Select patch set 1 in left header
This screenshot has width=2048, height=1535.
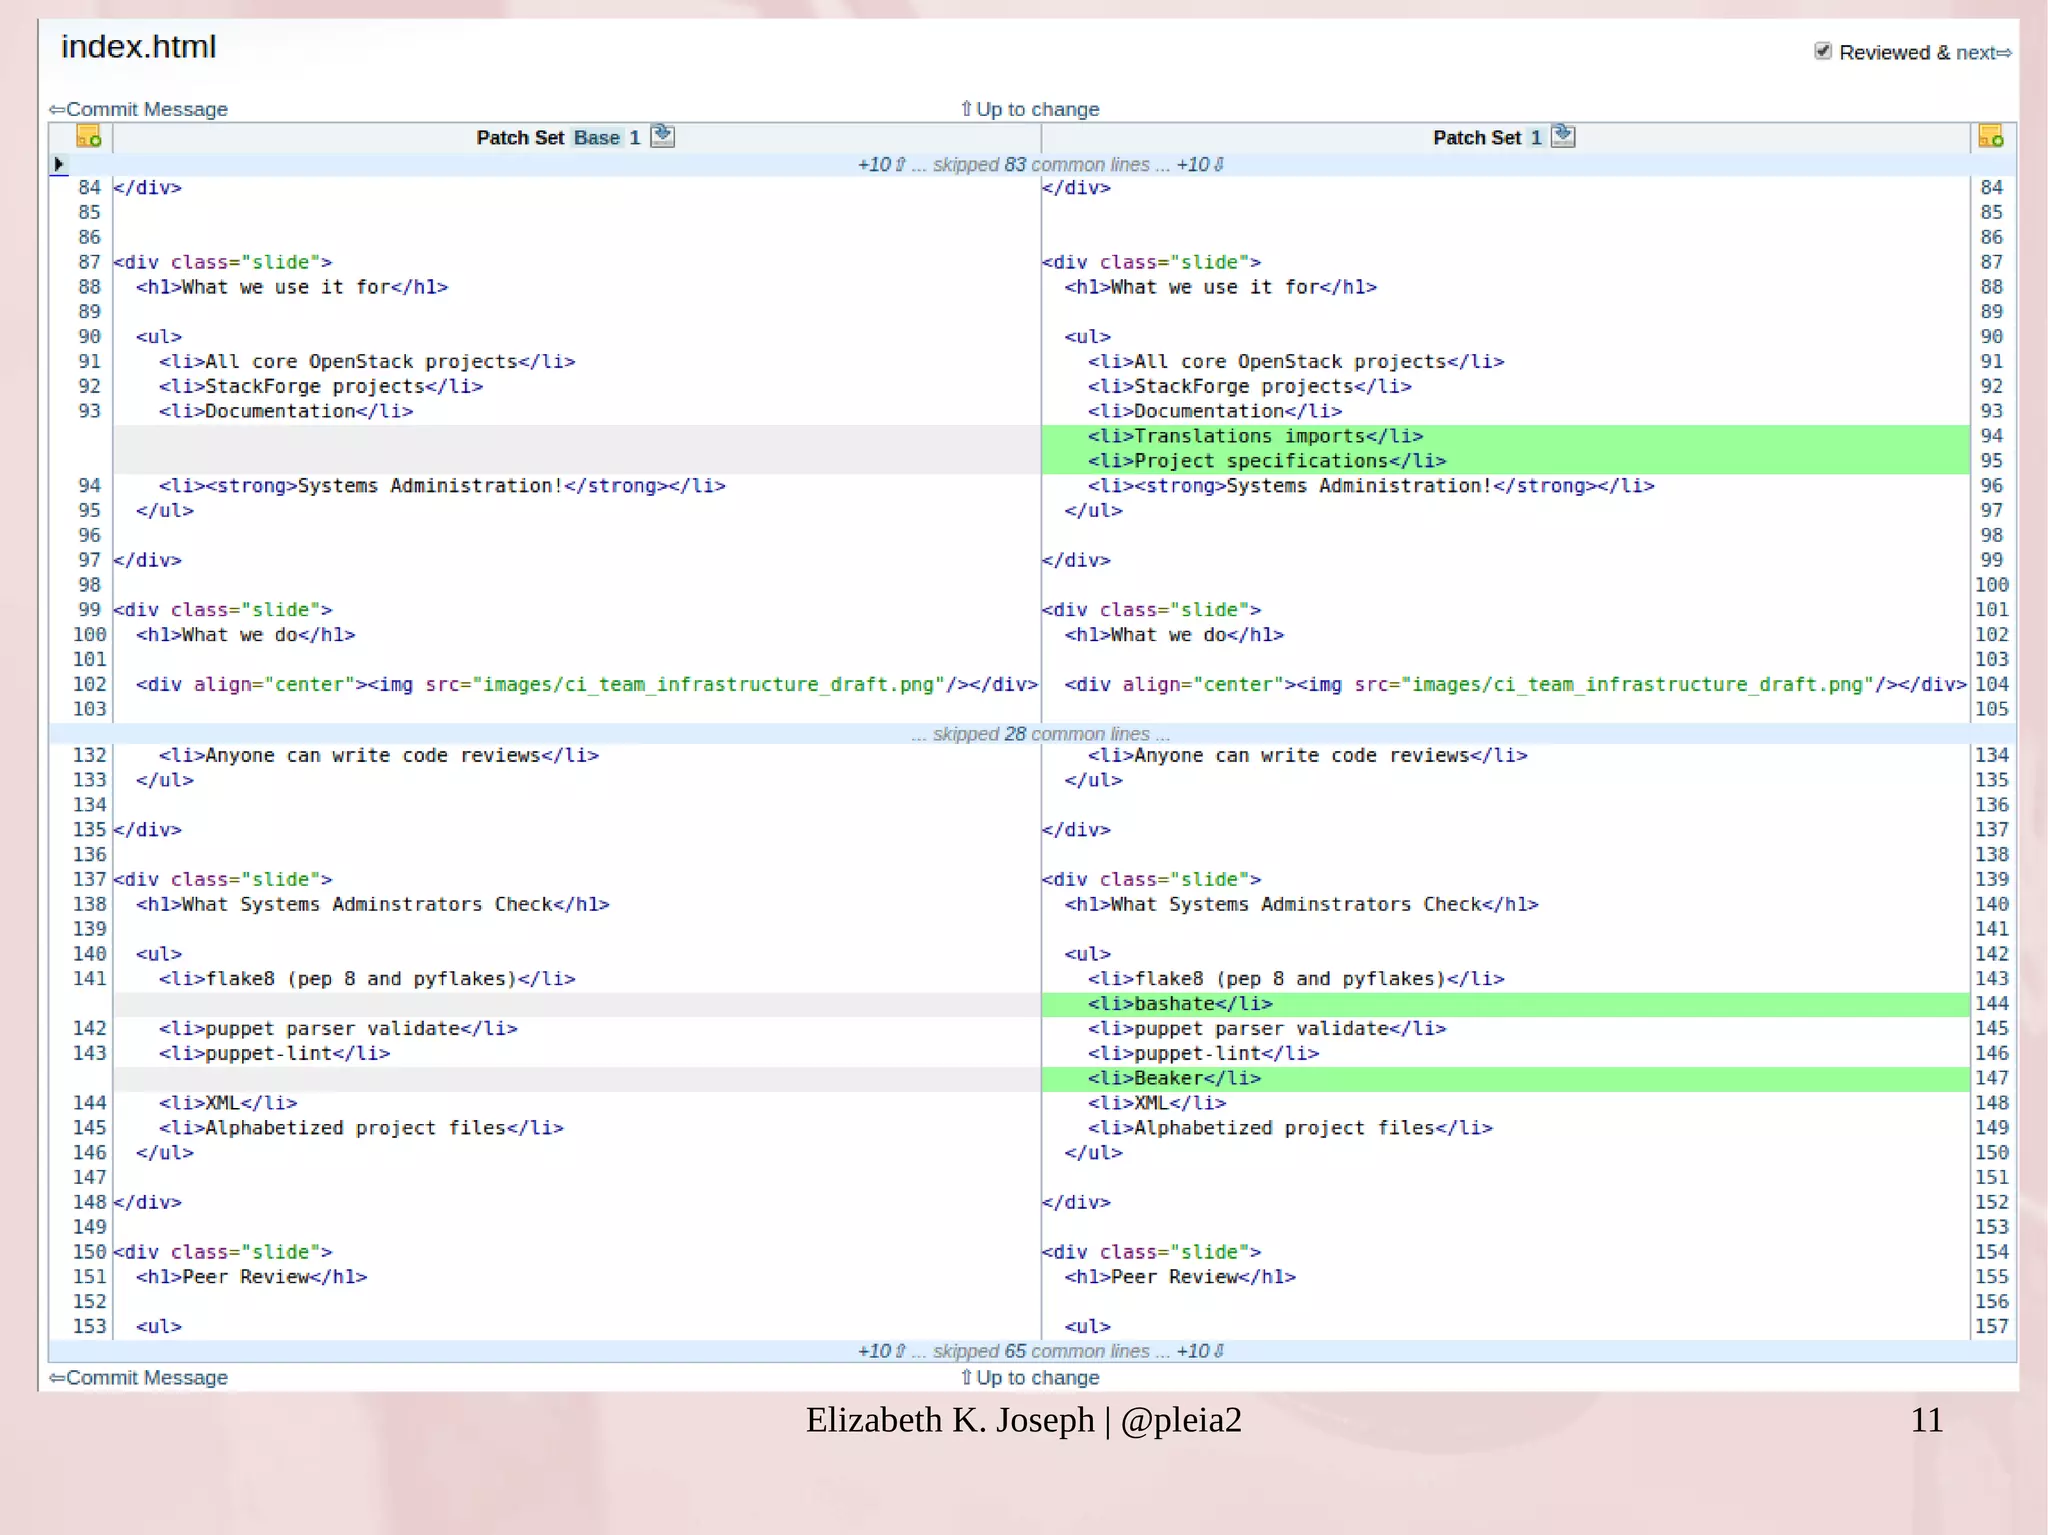(x=634, y=138)
